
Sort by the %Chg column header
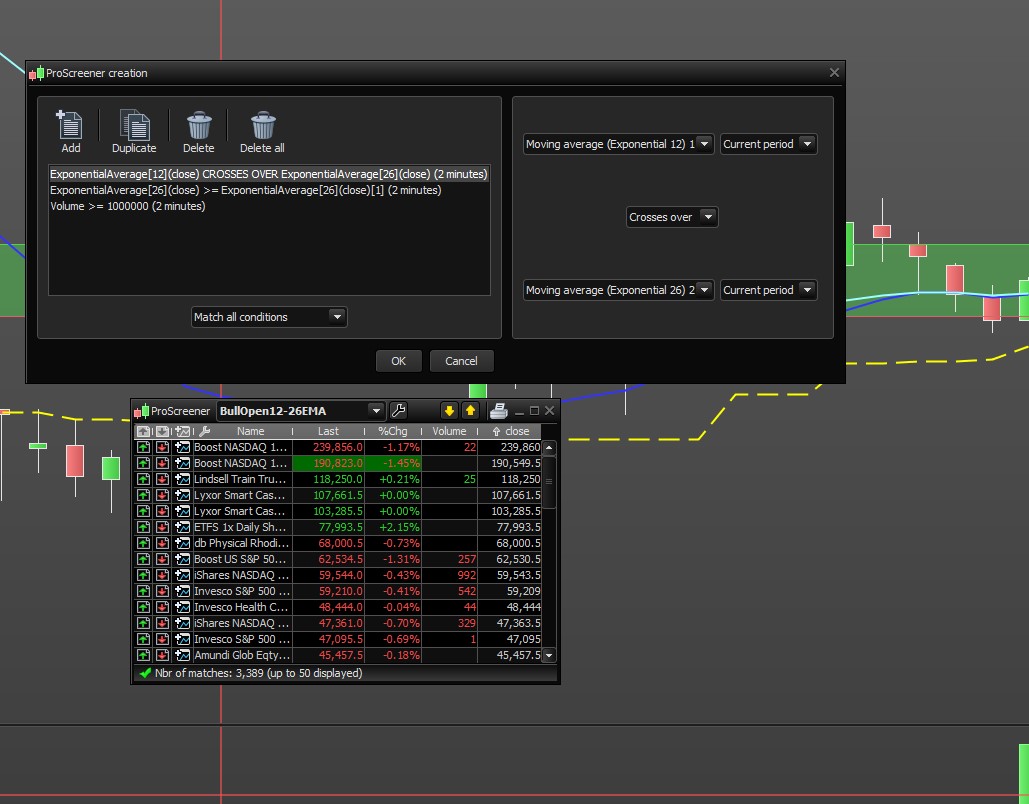pyautogui.click(x=392, y=431)
